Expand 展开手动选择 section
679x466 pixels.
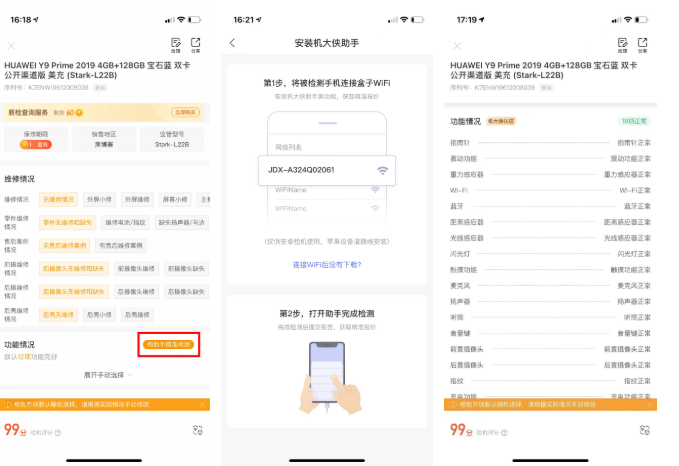(x=108, y=375)
